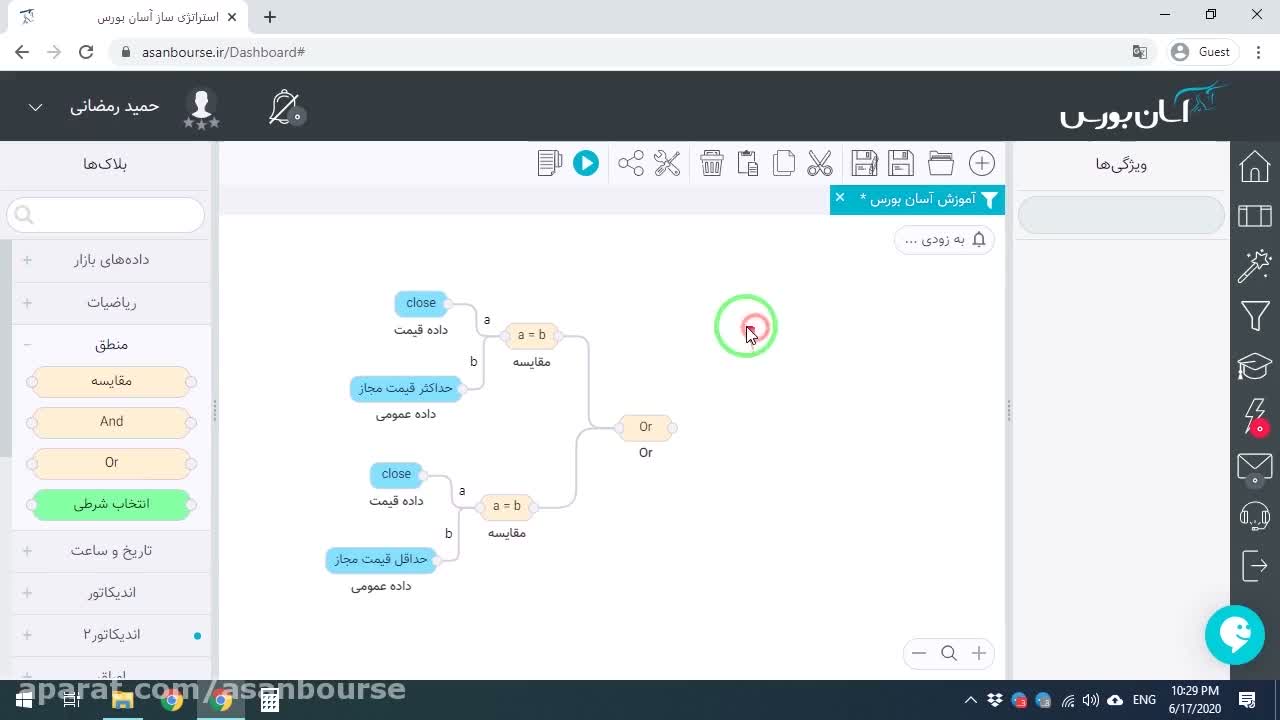Click the open folder icon

pos(941,163)
